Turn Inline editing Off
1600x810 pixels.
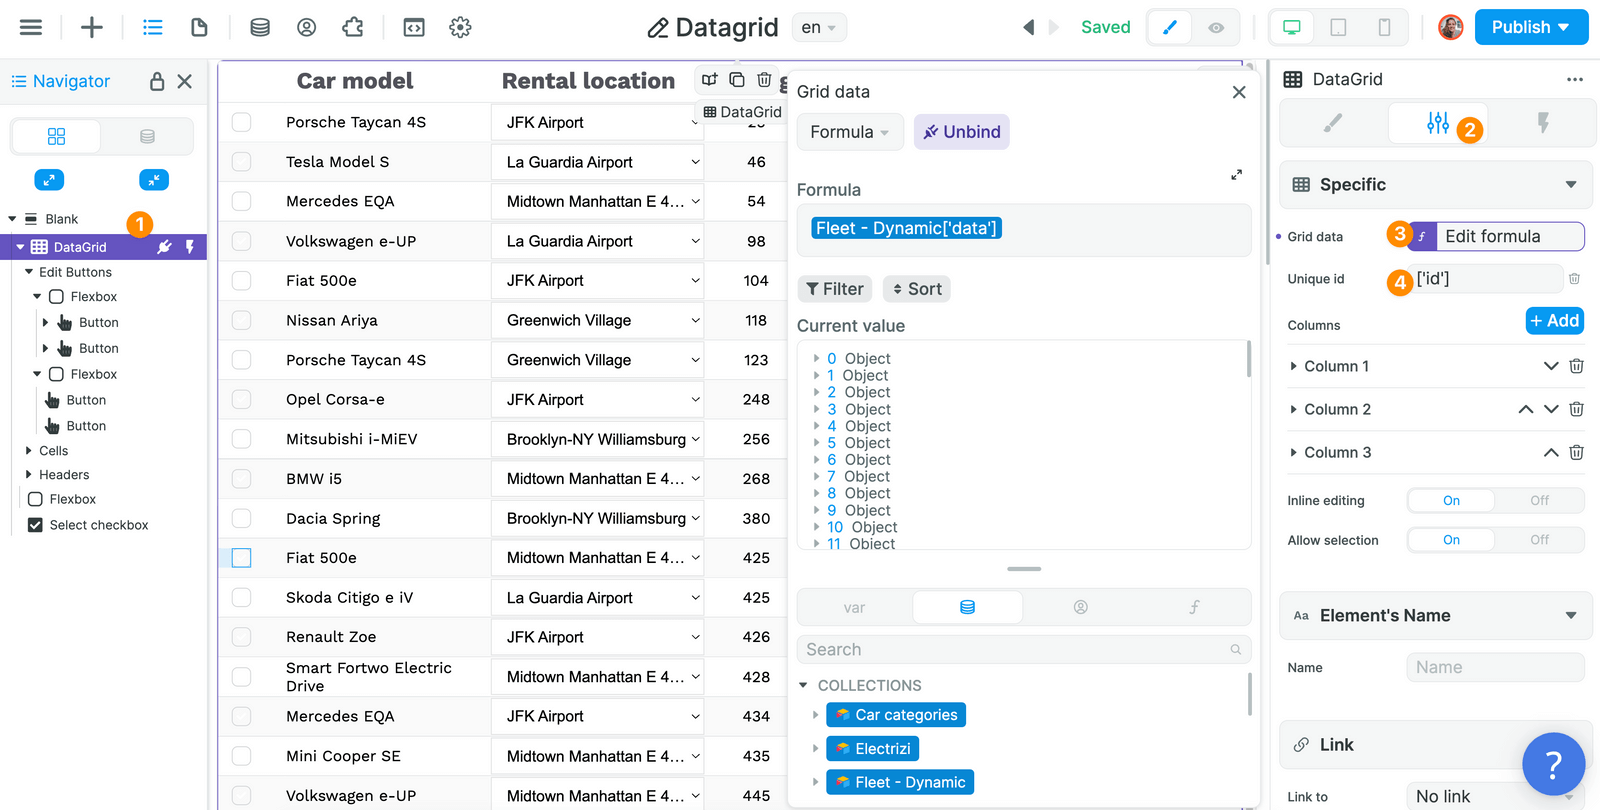tap(1539, 500)
